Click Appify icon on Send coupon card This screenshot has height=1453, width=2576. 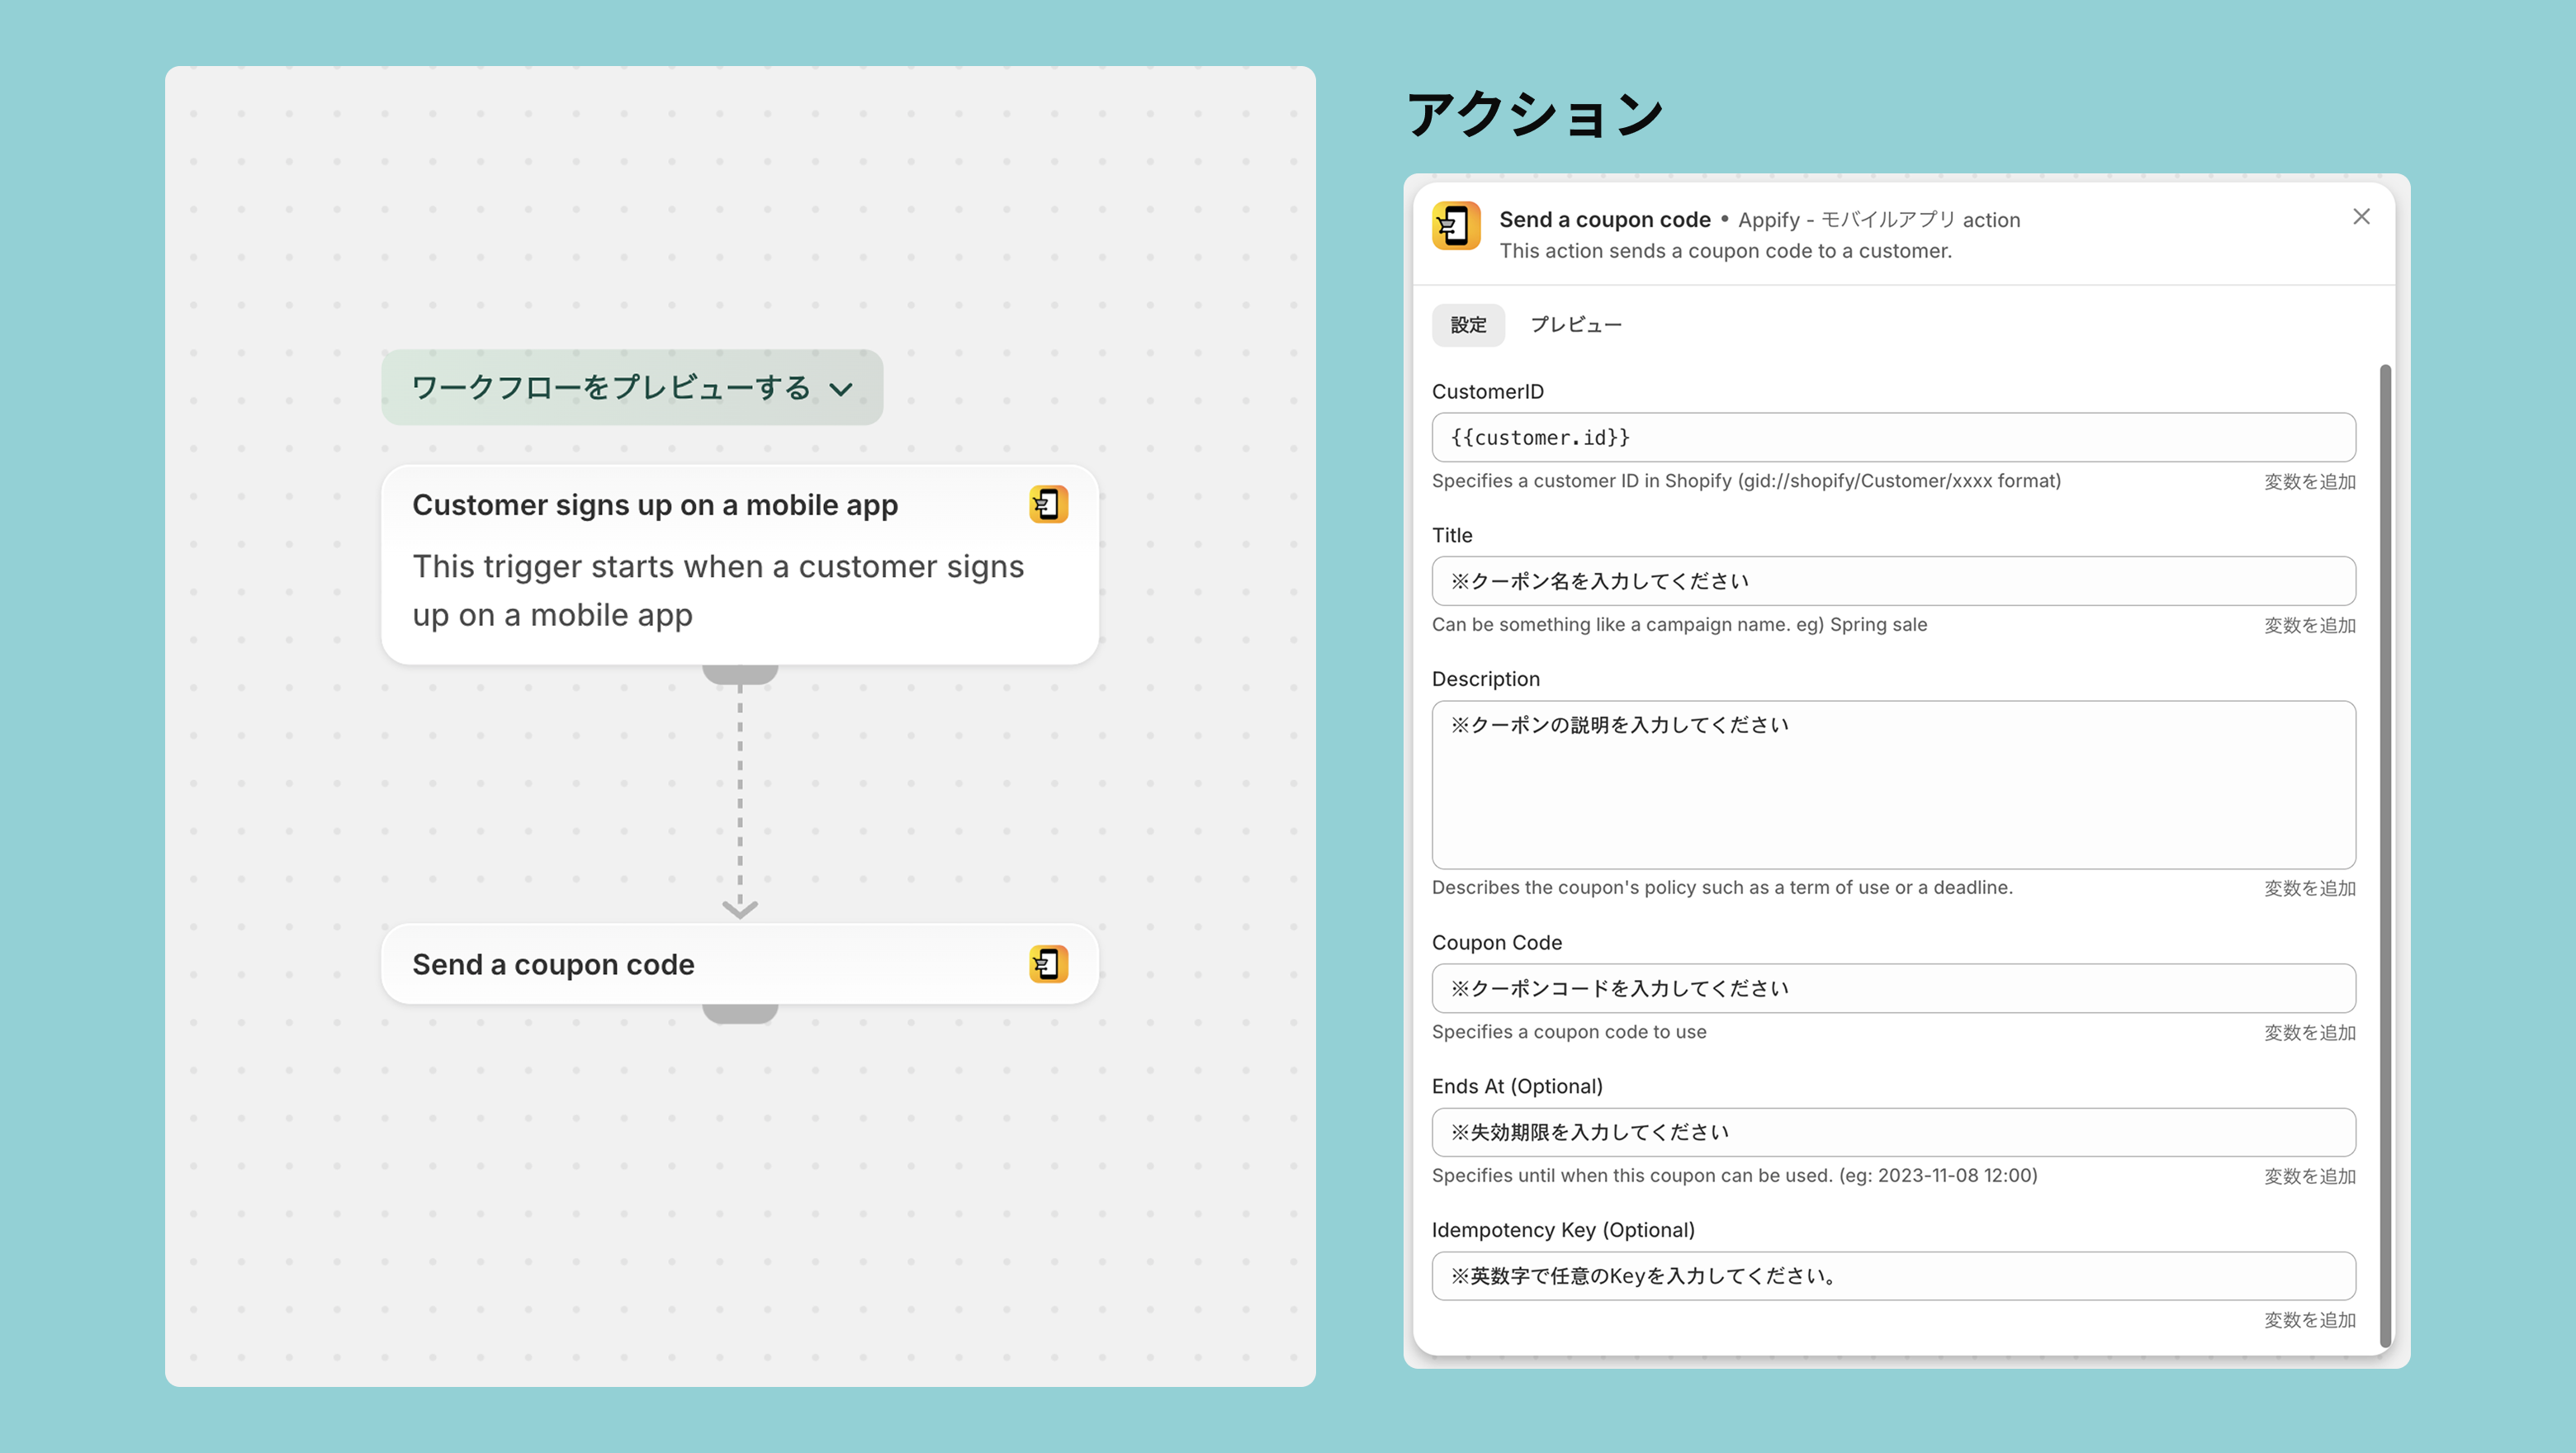1048,964
